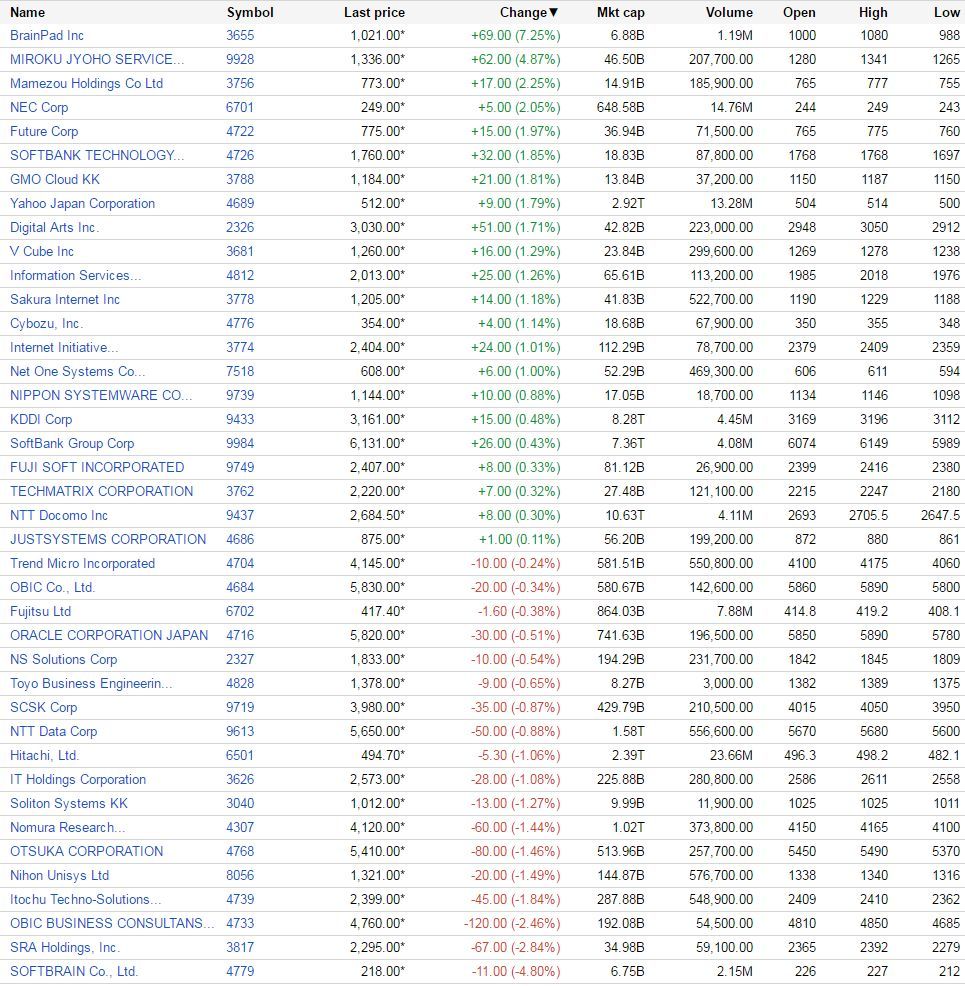Sort by the Volume column header
This screenshot has height=986, width=965.
click(x=729, y=12)
